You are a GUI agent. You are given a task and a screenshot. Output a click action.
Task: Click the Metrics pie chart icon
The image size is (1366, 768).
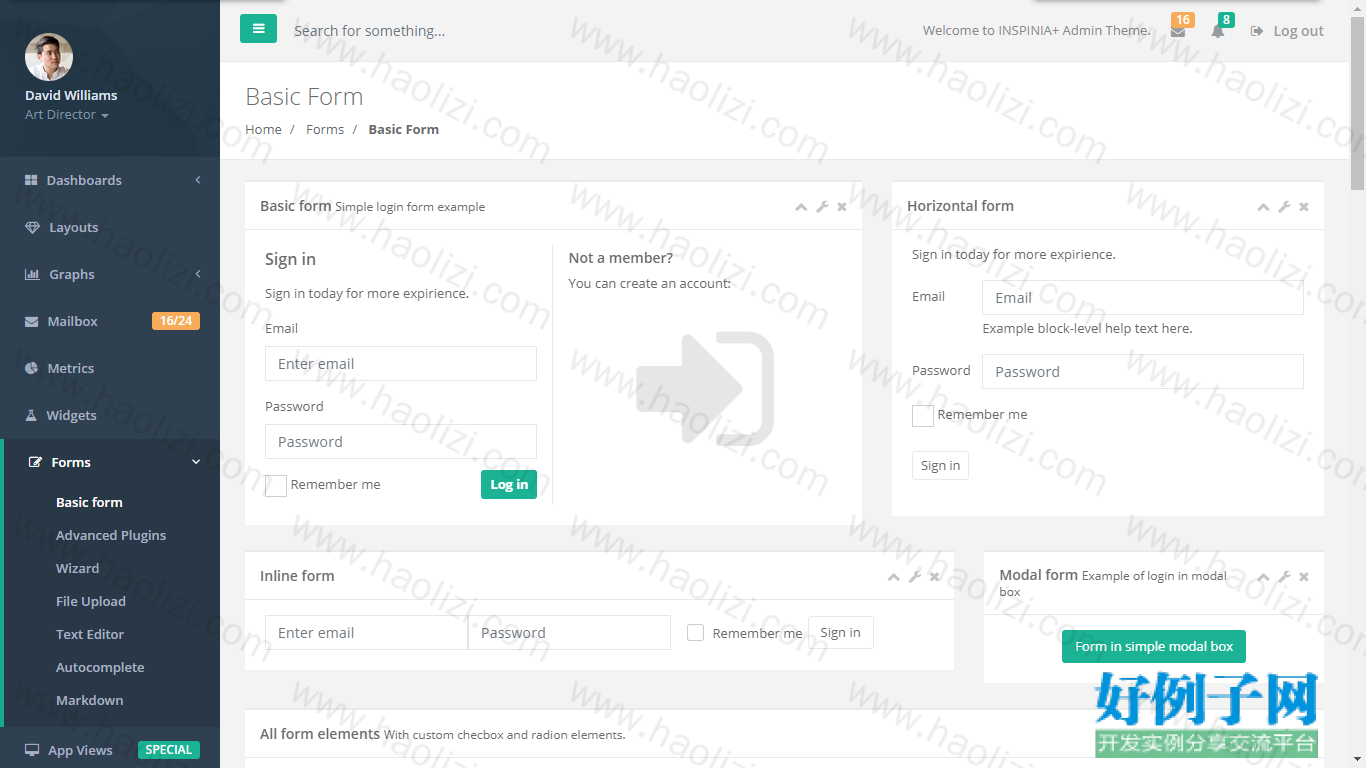click(31, 368)
